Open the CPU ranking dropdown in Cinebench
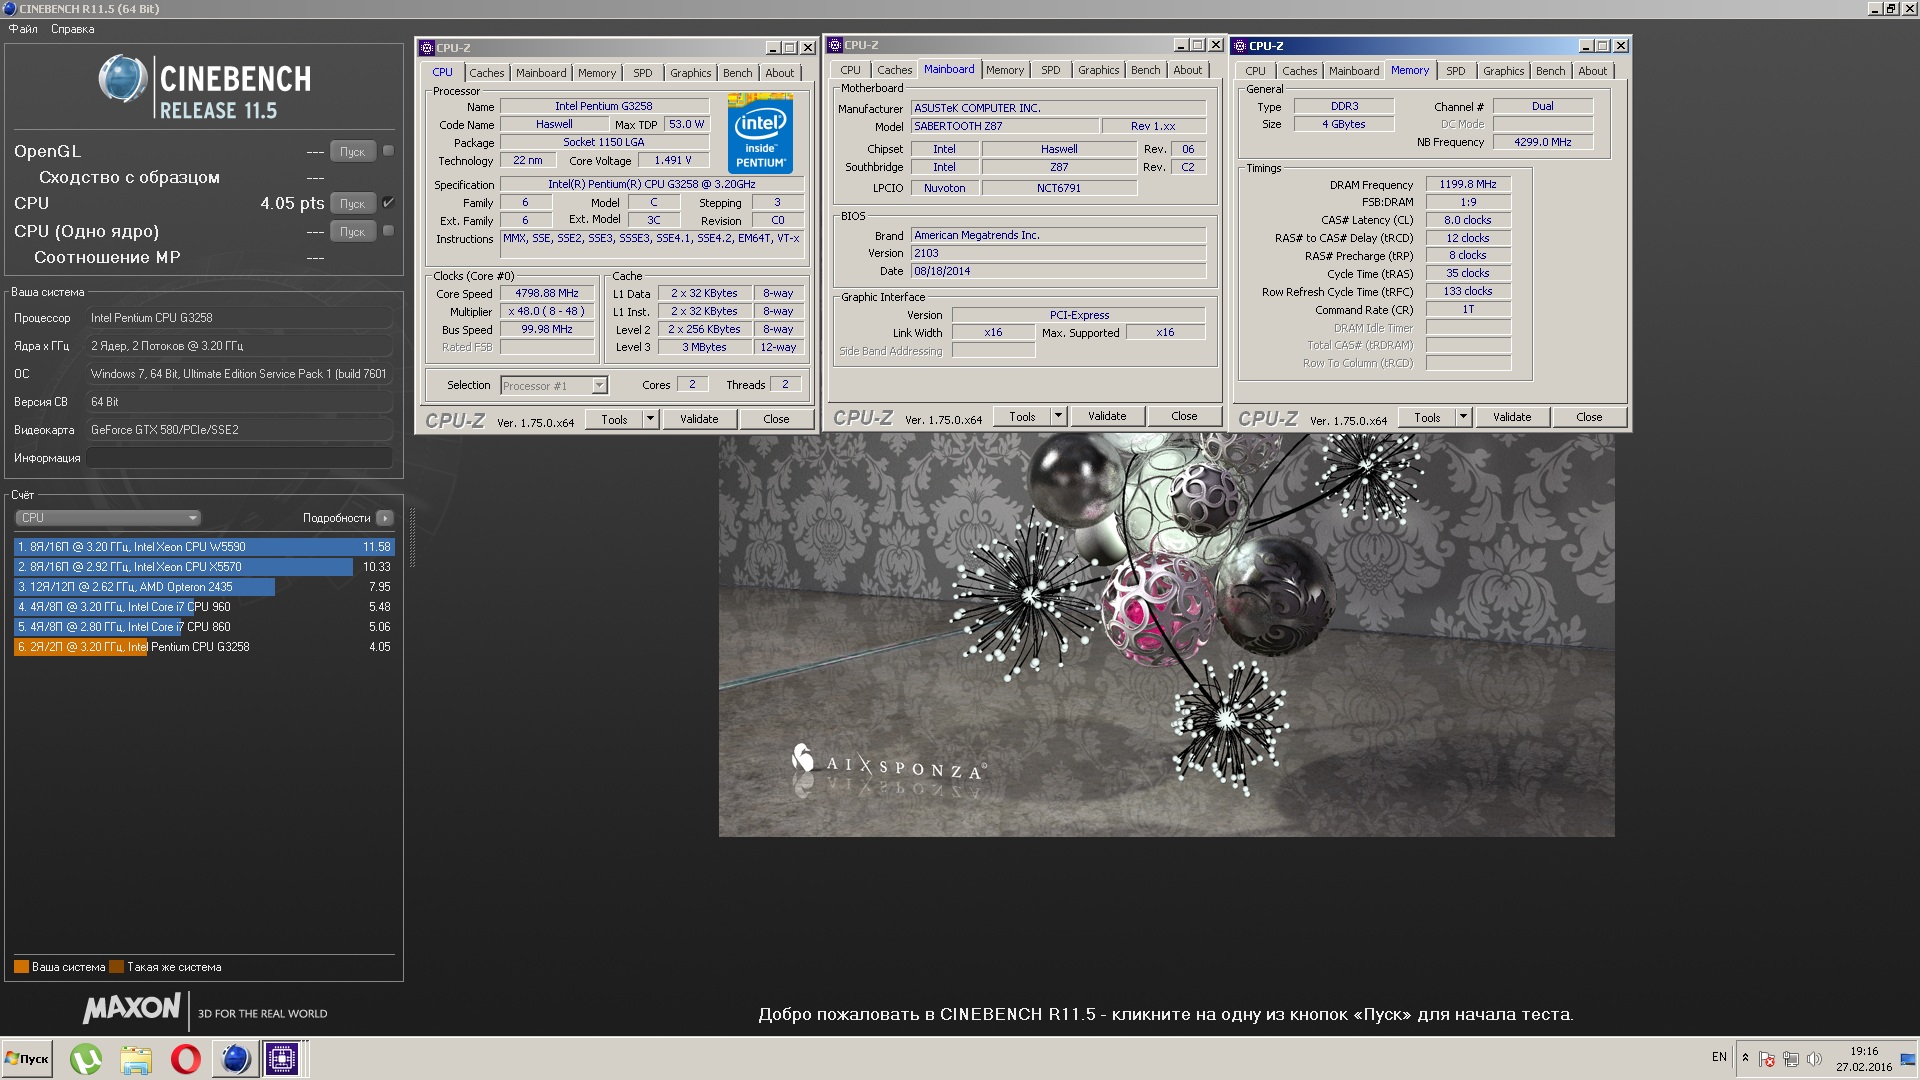Image resolution: width=1920 pixels, height=1080 pixels. click(x=108, y=518)
